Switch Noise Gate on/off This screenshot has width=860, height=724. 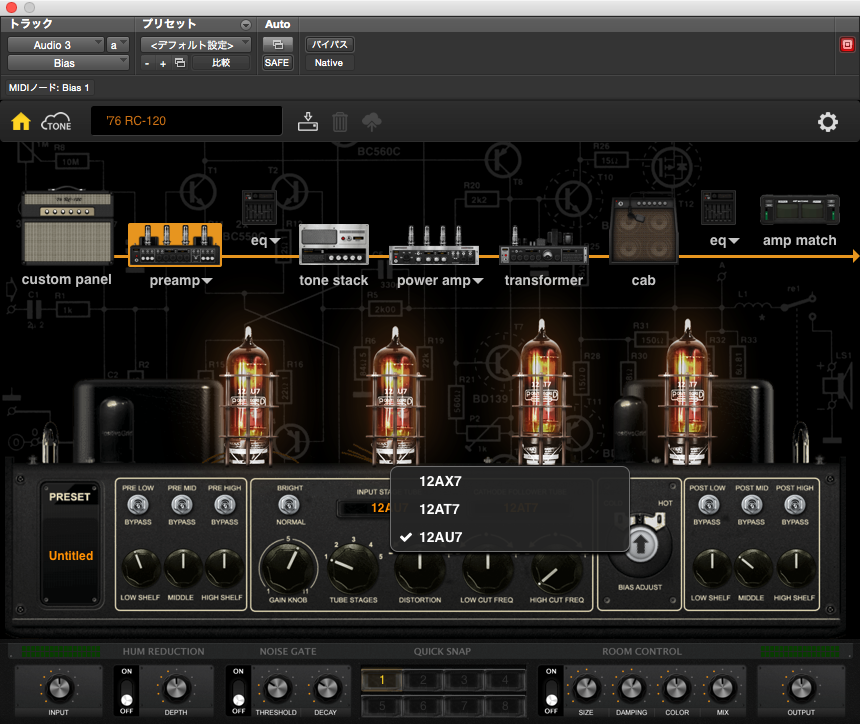click(239, 691)
